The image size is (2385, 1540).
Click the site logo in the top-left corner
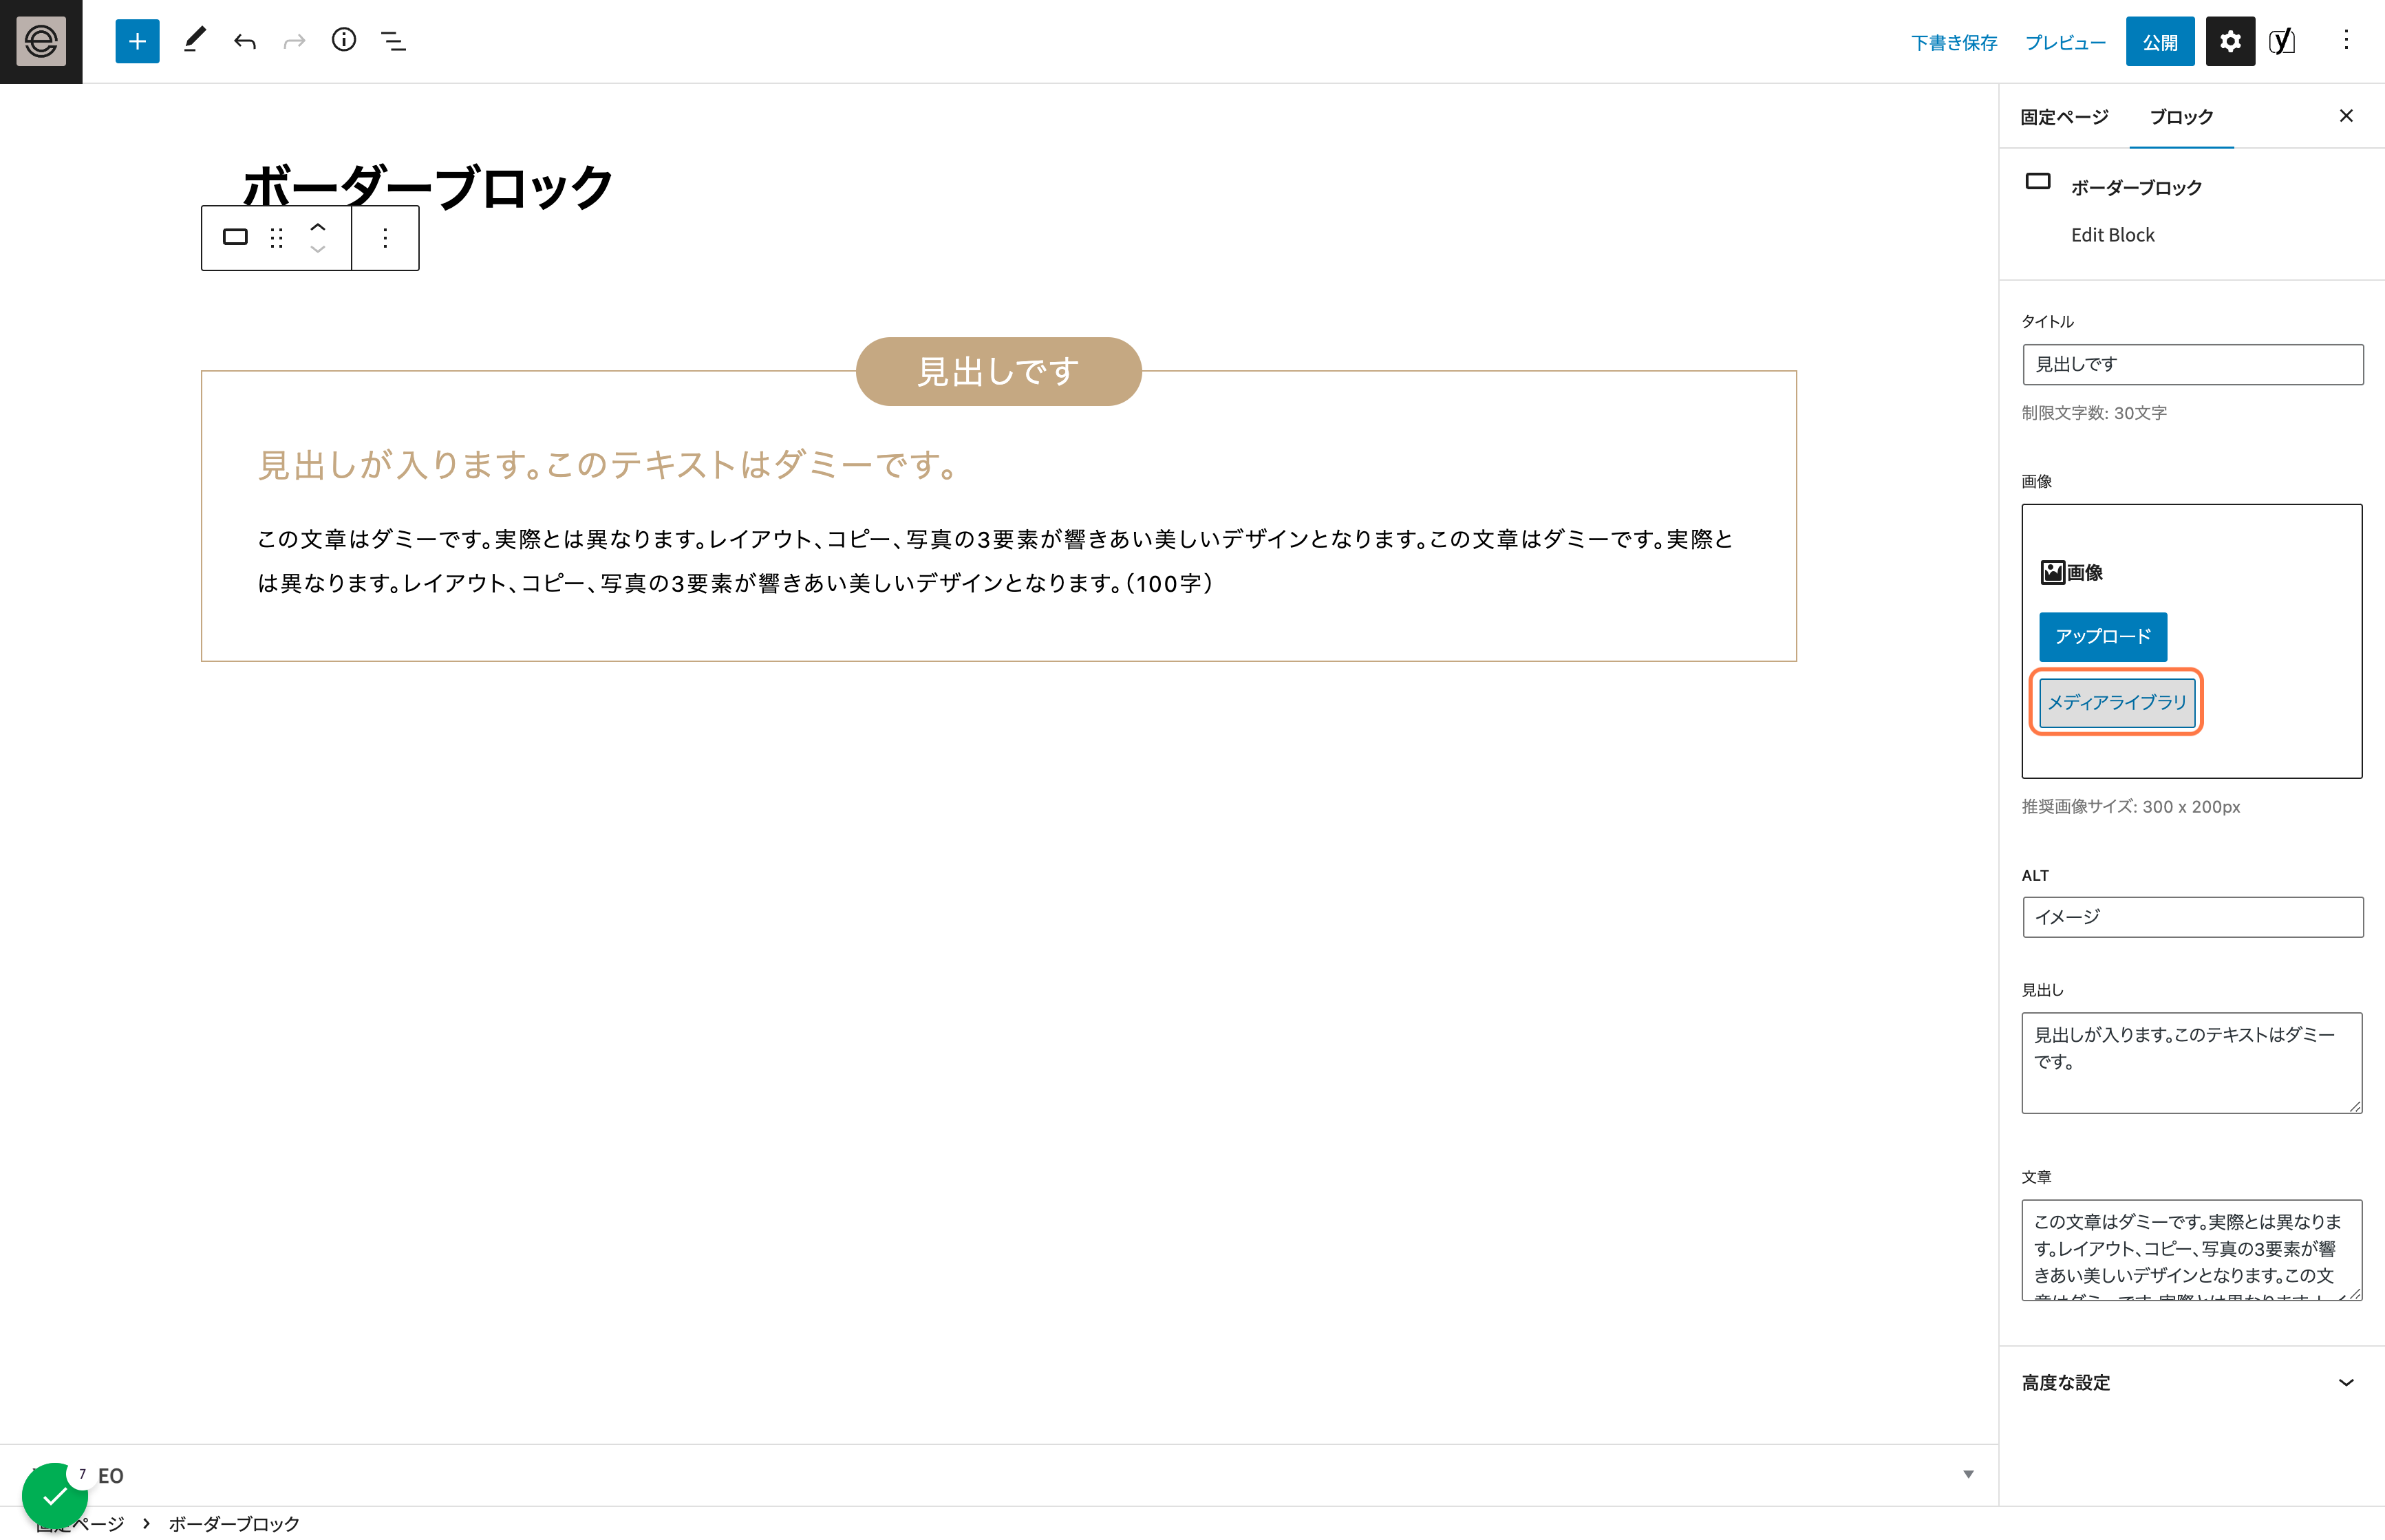pos(41,41)
